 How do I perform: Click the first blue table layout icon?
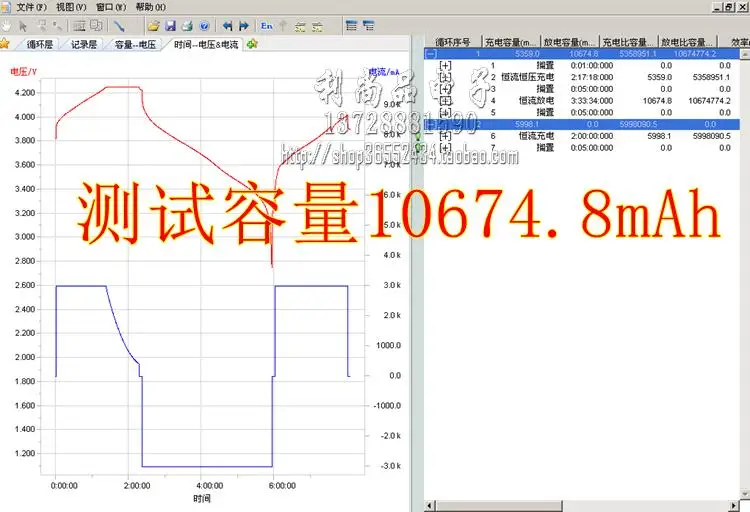(x=352, y=26)
